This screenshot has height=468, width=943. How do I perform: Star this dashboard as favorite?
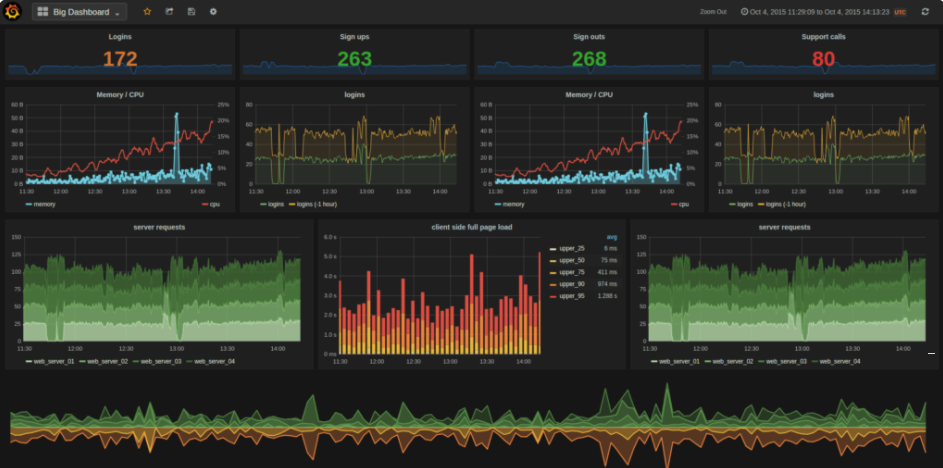pyautogui.click(x=147, y=12)
